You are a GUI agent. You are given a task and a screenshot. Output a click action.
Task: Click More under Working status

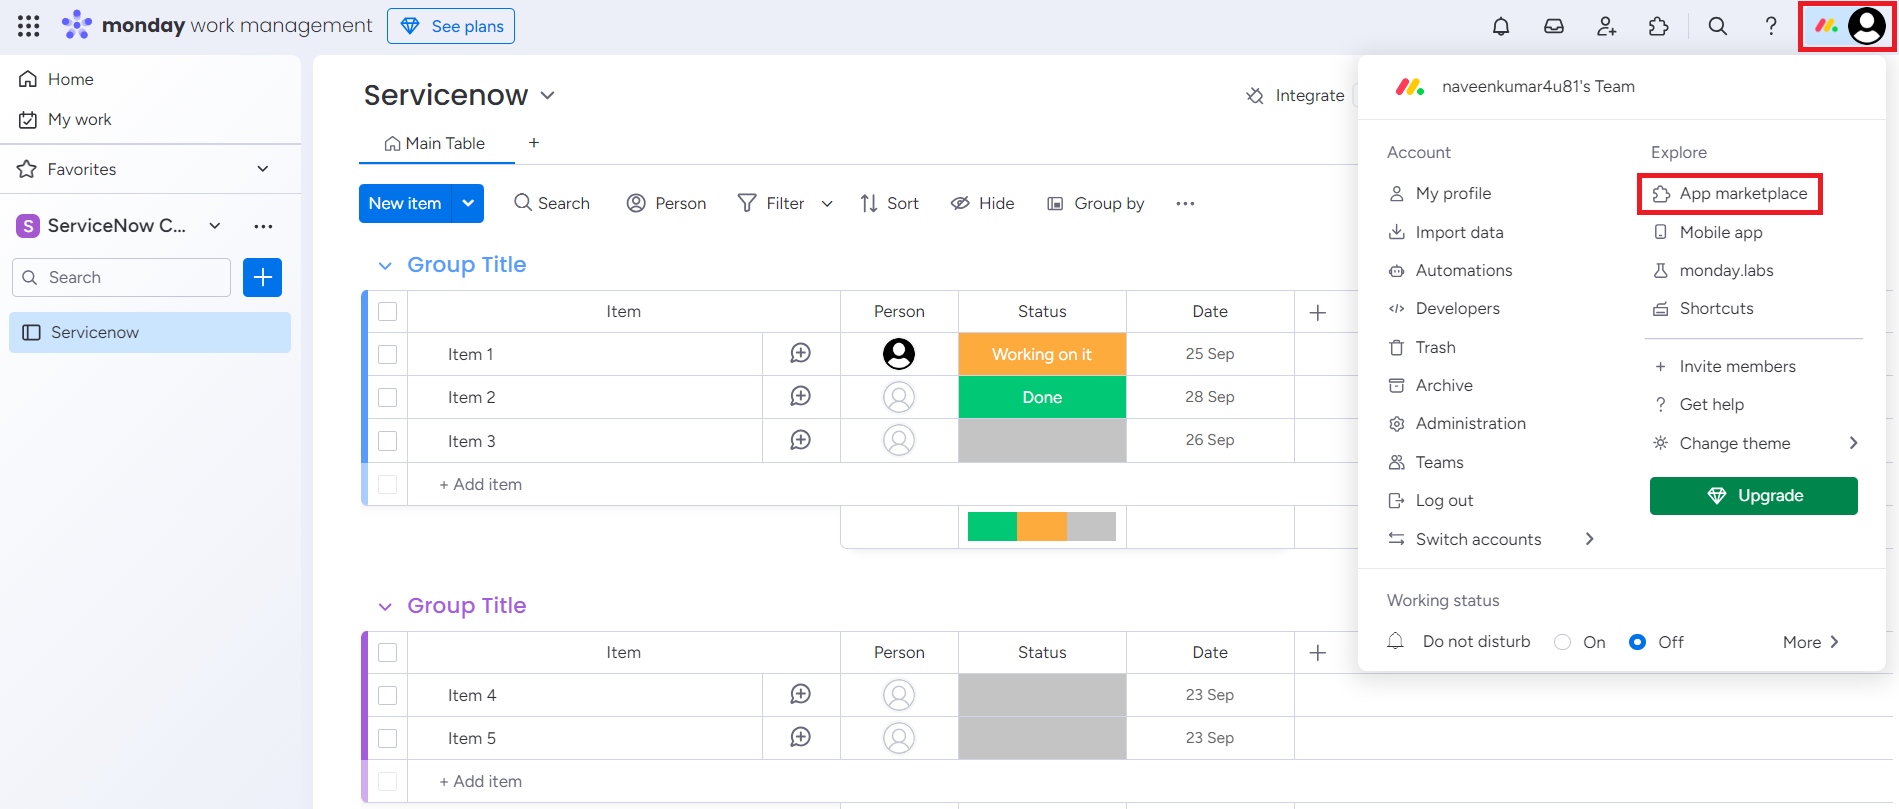click(x=1811, y=642)
